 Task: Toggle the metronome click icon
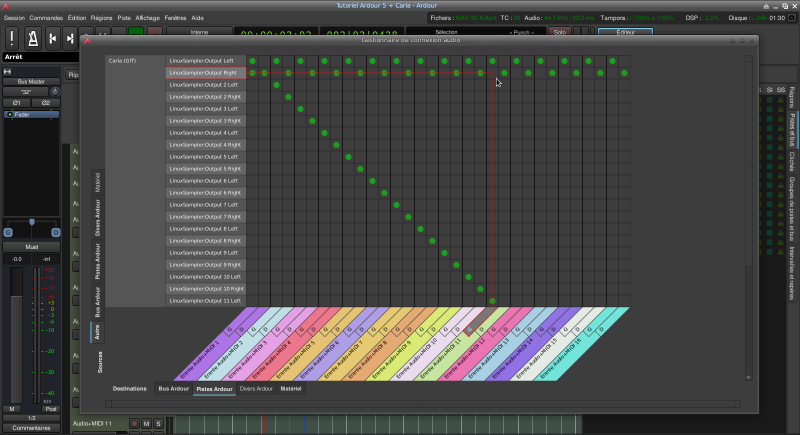pos(33,38)
